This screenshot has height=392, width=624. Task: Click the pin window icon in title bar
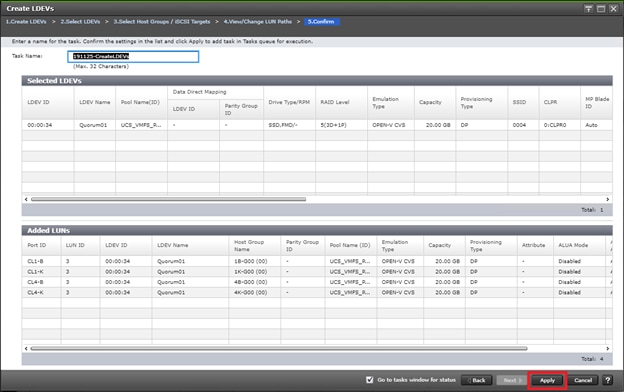click(x=588, y=9)
